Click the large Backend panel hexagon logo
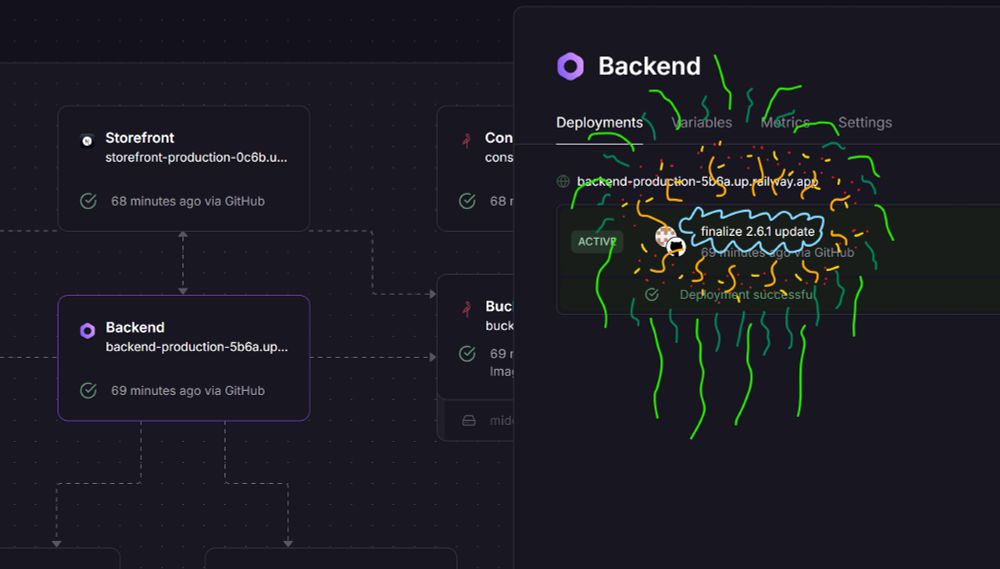Viewport: 1000px width, 569px height. [x=570, y=66]
